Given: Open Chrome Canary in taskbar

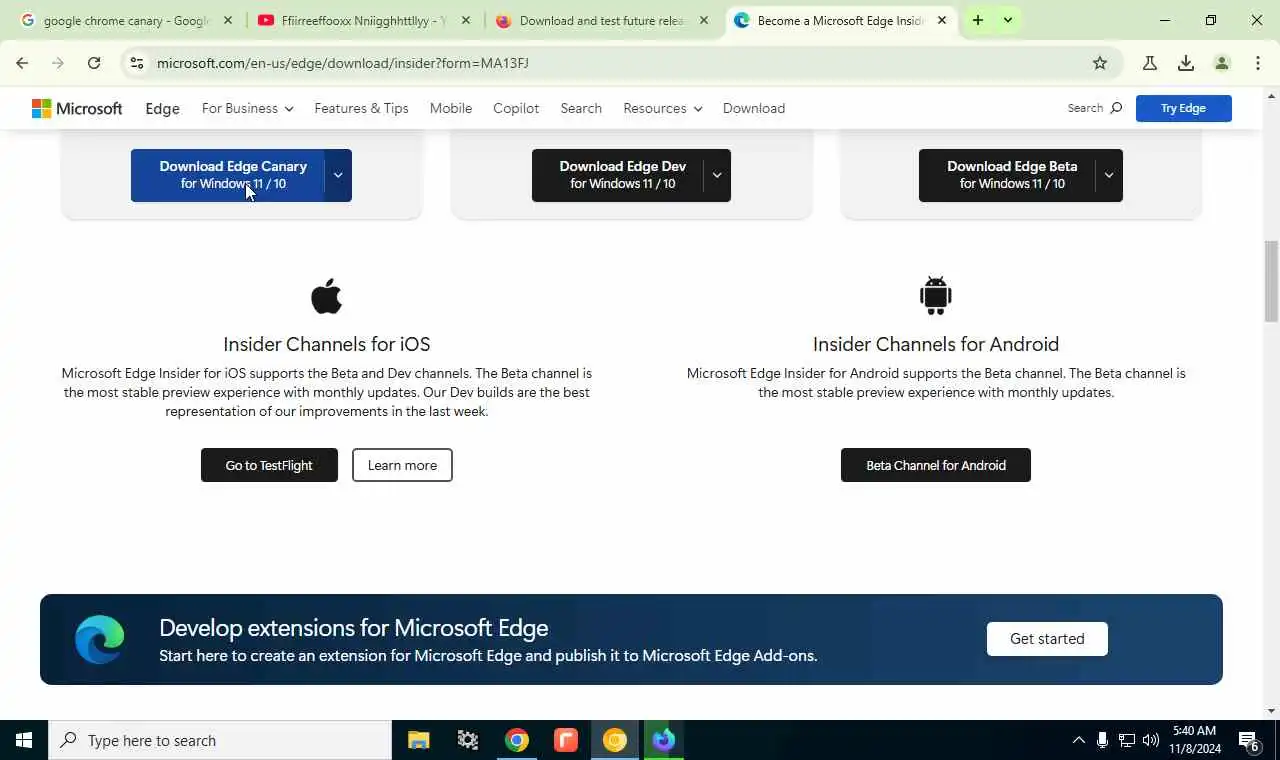Looking at the screenshot, I should coord(614,740).
